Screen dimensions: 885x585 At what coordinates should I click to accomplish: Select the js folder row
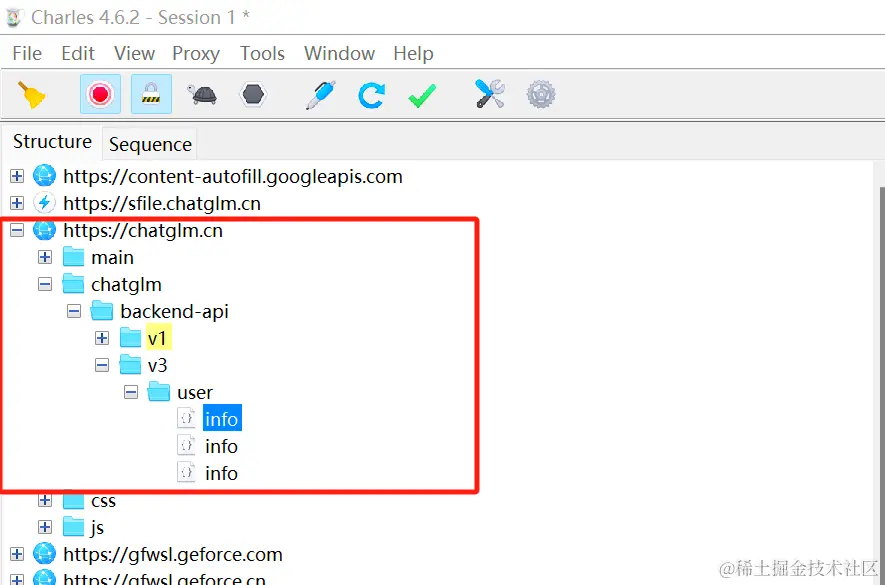(97, 527)
